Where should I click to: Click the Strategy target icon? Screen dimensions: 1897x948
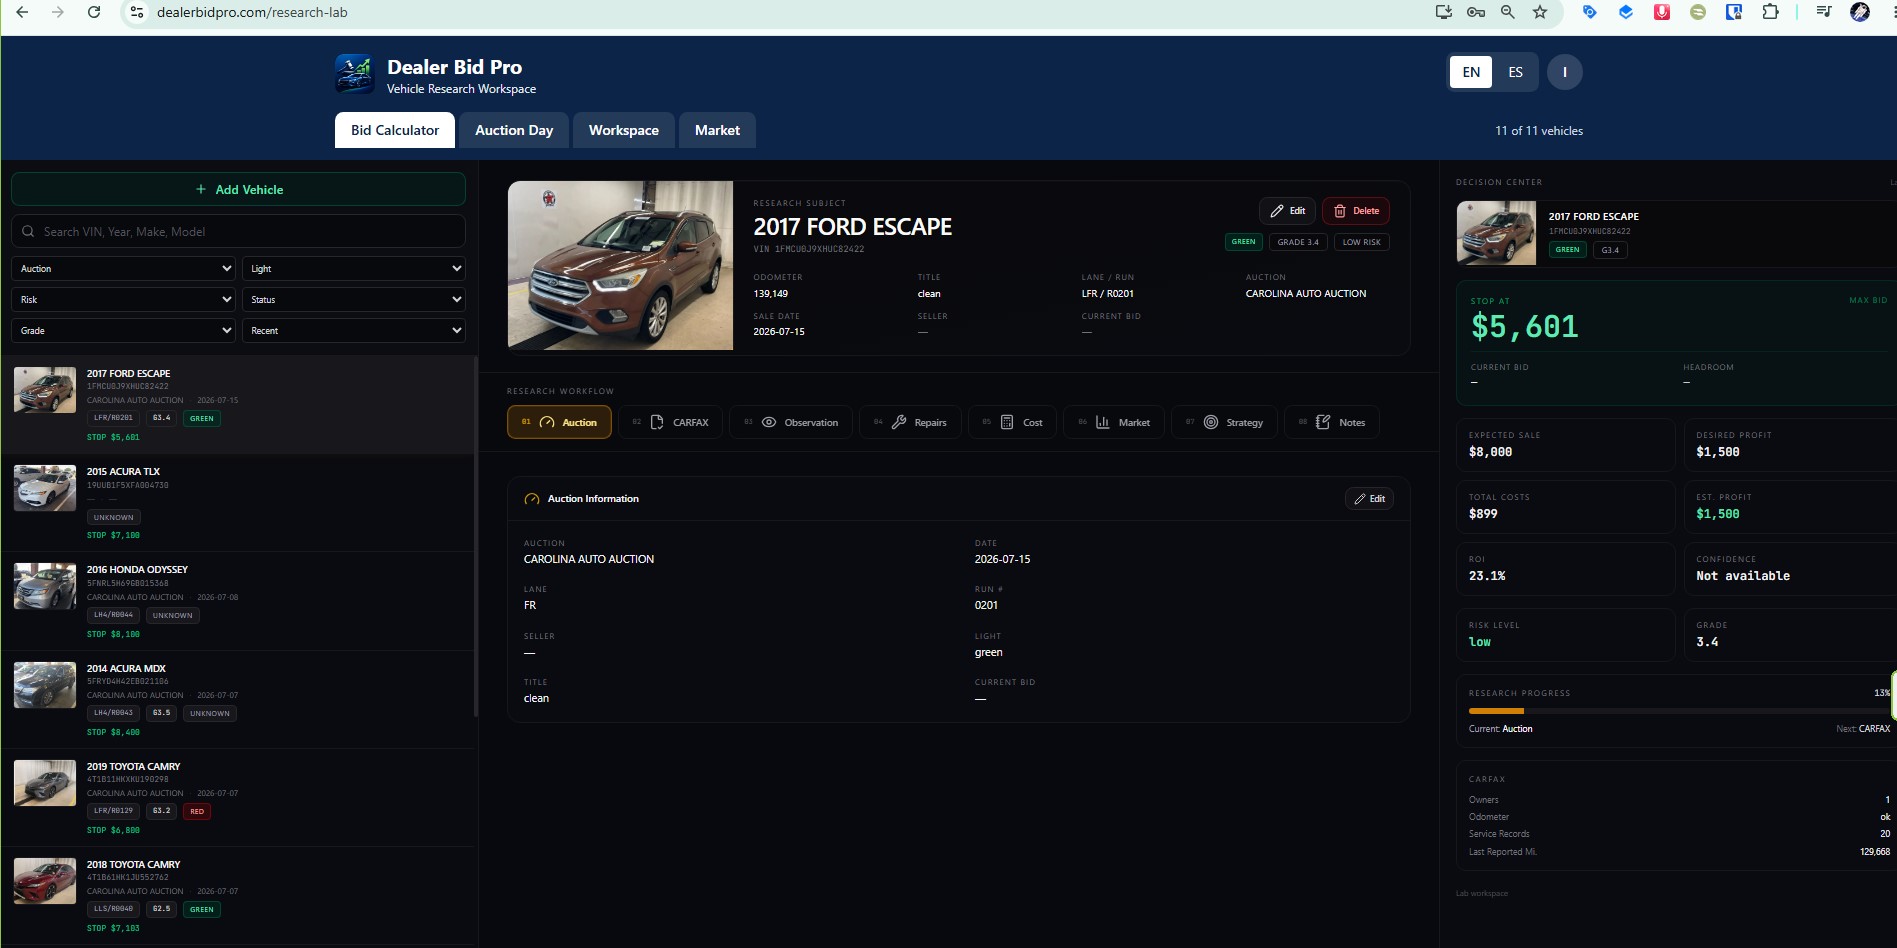(x=1211, y=422)
